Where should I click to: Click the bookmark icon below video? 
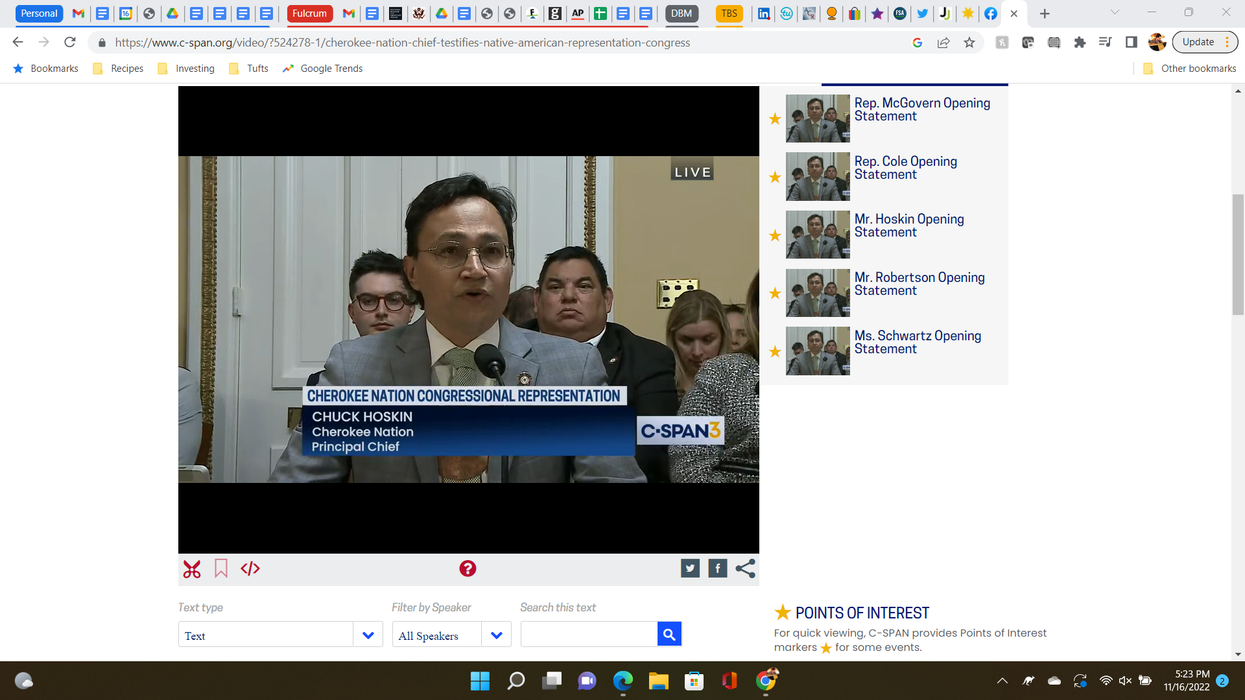(x=221, y=568)
